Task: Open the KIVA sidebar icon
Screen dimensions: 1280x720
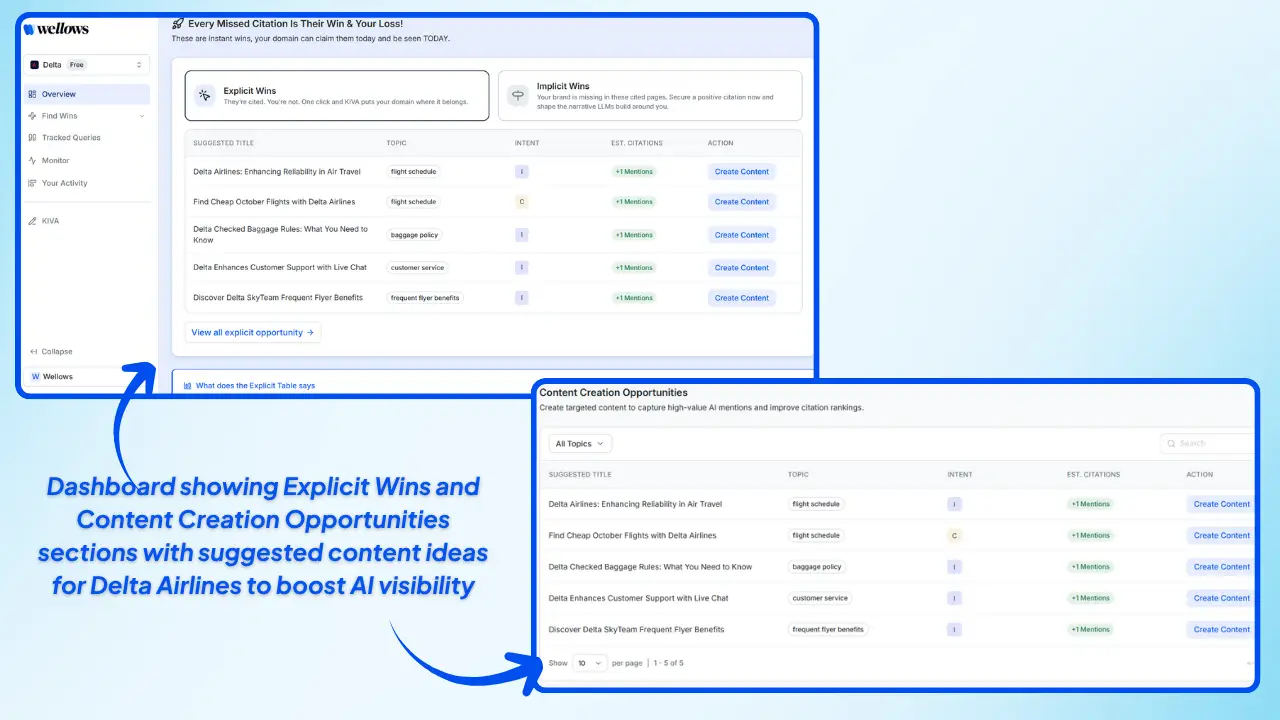Action: [x=33, y=221]
